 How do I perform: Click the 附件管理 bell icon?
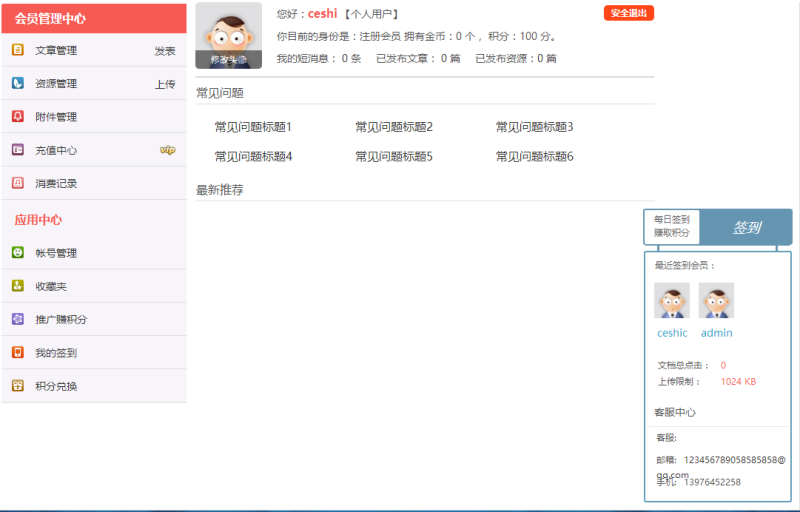pos(18,116)
